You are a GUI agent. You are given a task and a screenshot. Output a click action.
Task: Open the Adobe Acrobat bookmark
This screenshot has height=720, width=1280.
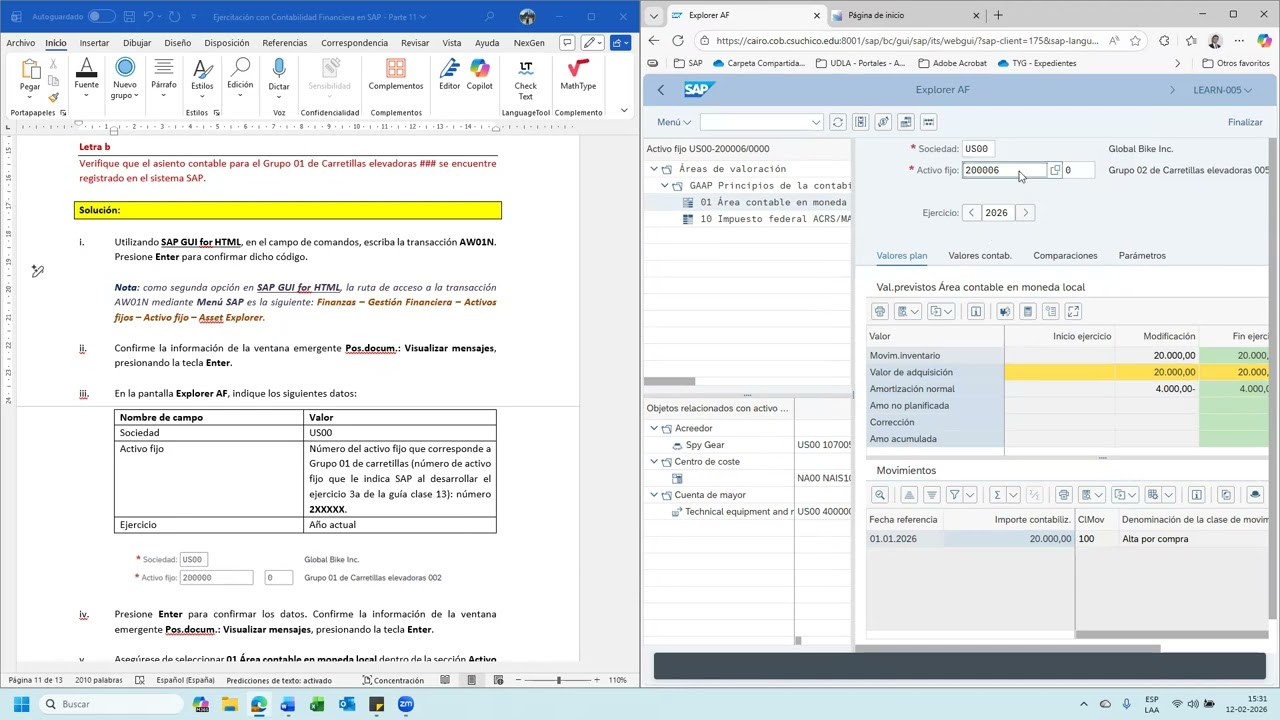(951, 63)
